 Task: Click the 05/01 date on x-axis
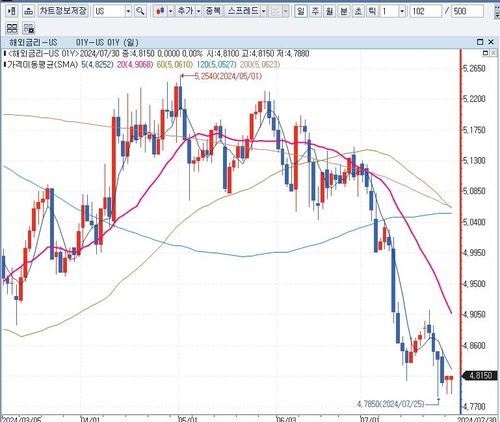[188, 419]
